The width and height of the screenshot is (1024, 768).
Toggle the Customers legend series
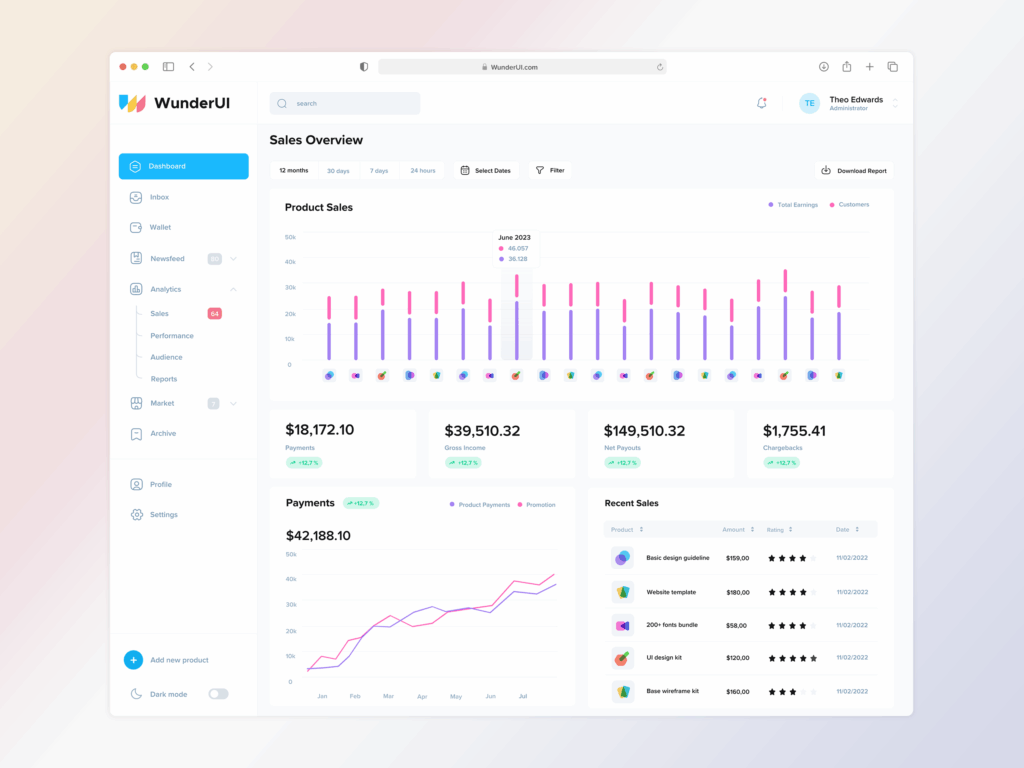849,205
